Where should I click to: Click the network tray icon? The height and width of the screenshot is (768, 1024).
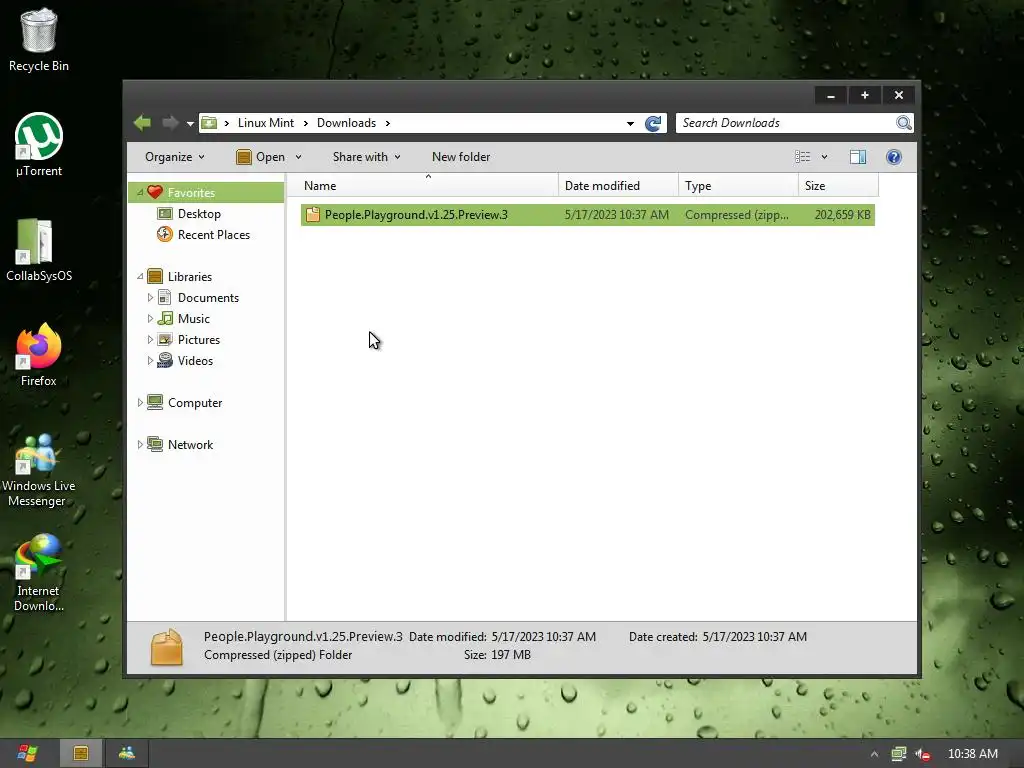[x=899, y=754]
